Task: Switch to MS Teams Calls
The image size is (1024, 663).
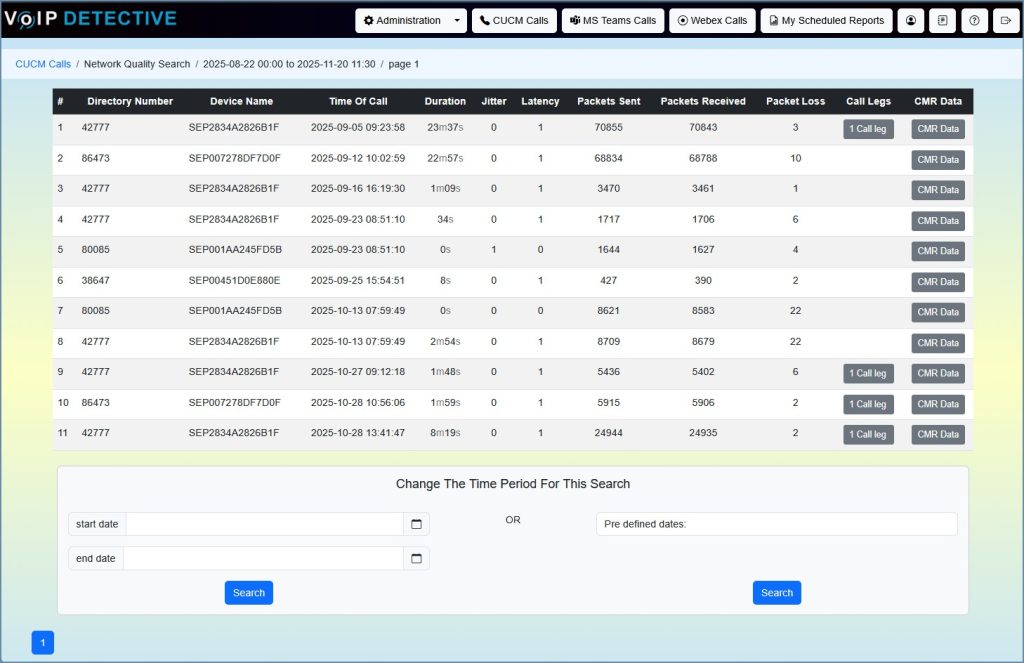Action: [x=612, y=20]
